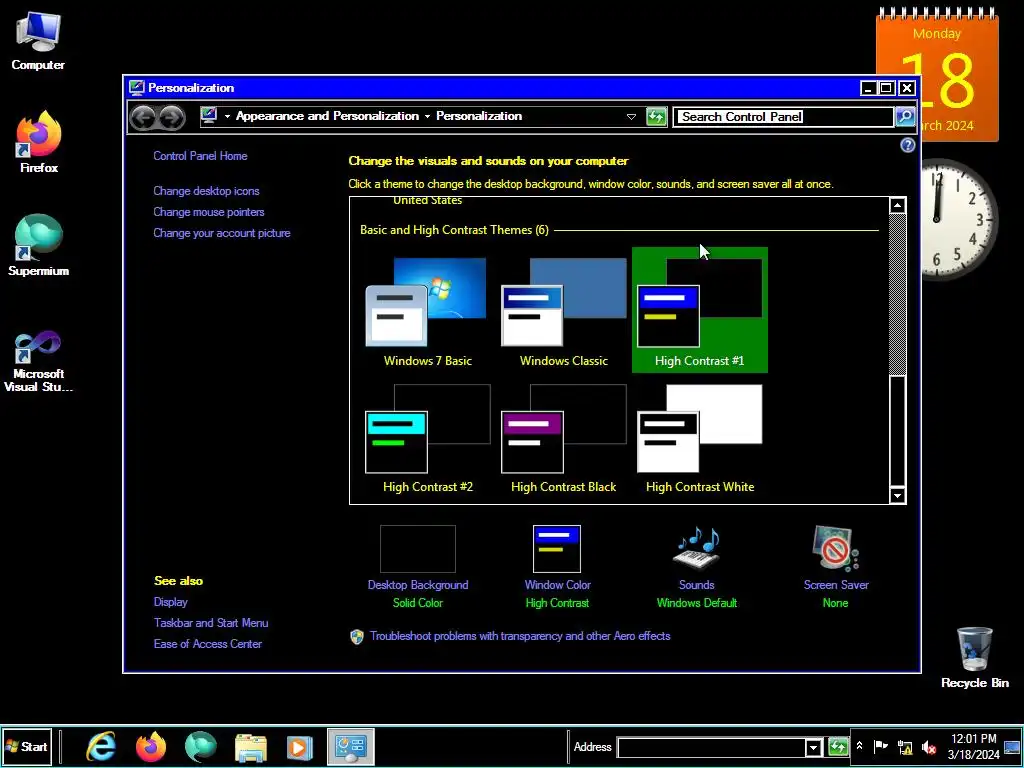Click the Back navigation arrow
1024x768 pixels.
142,118
